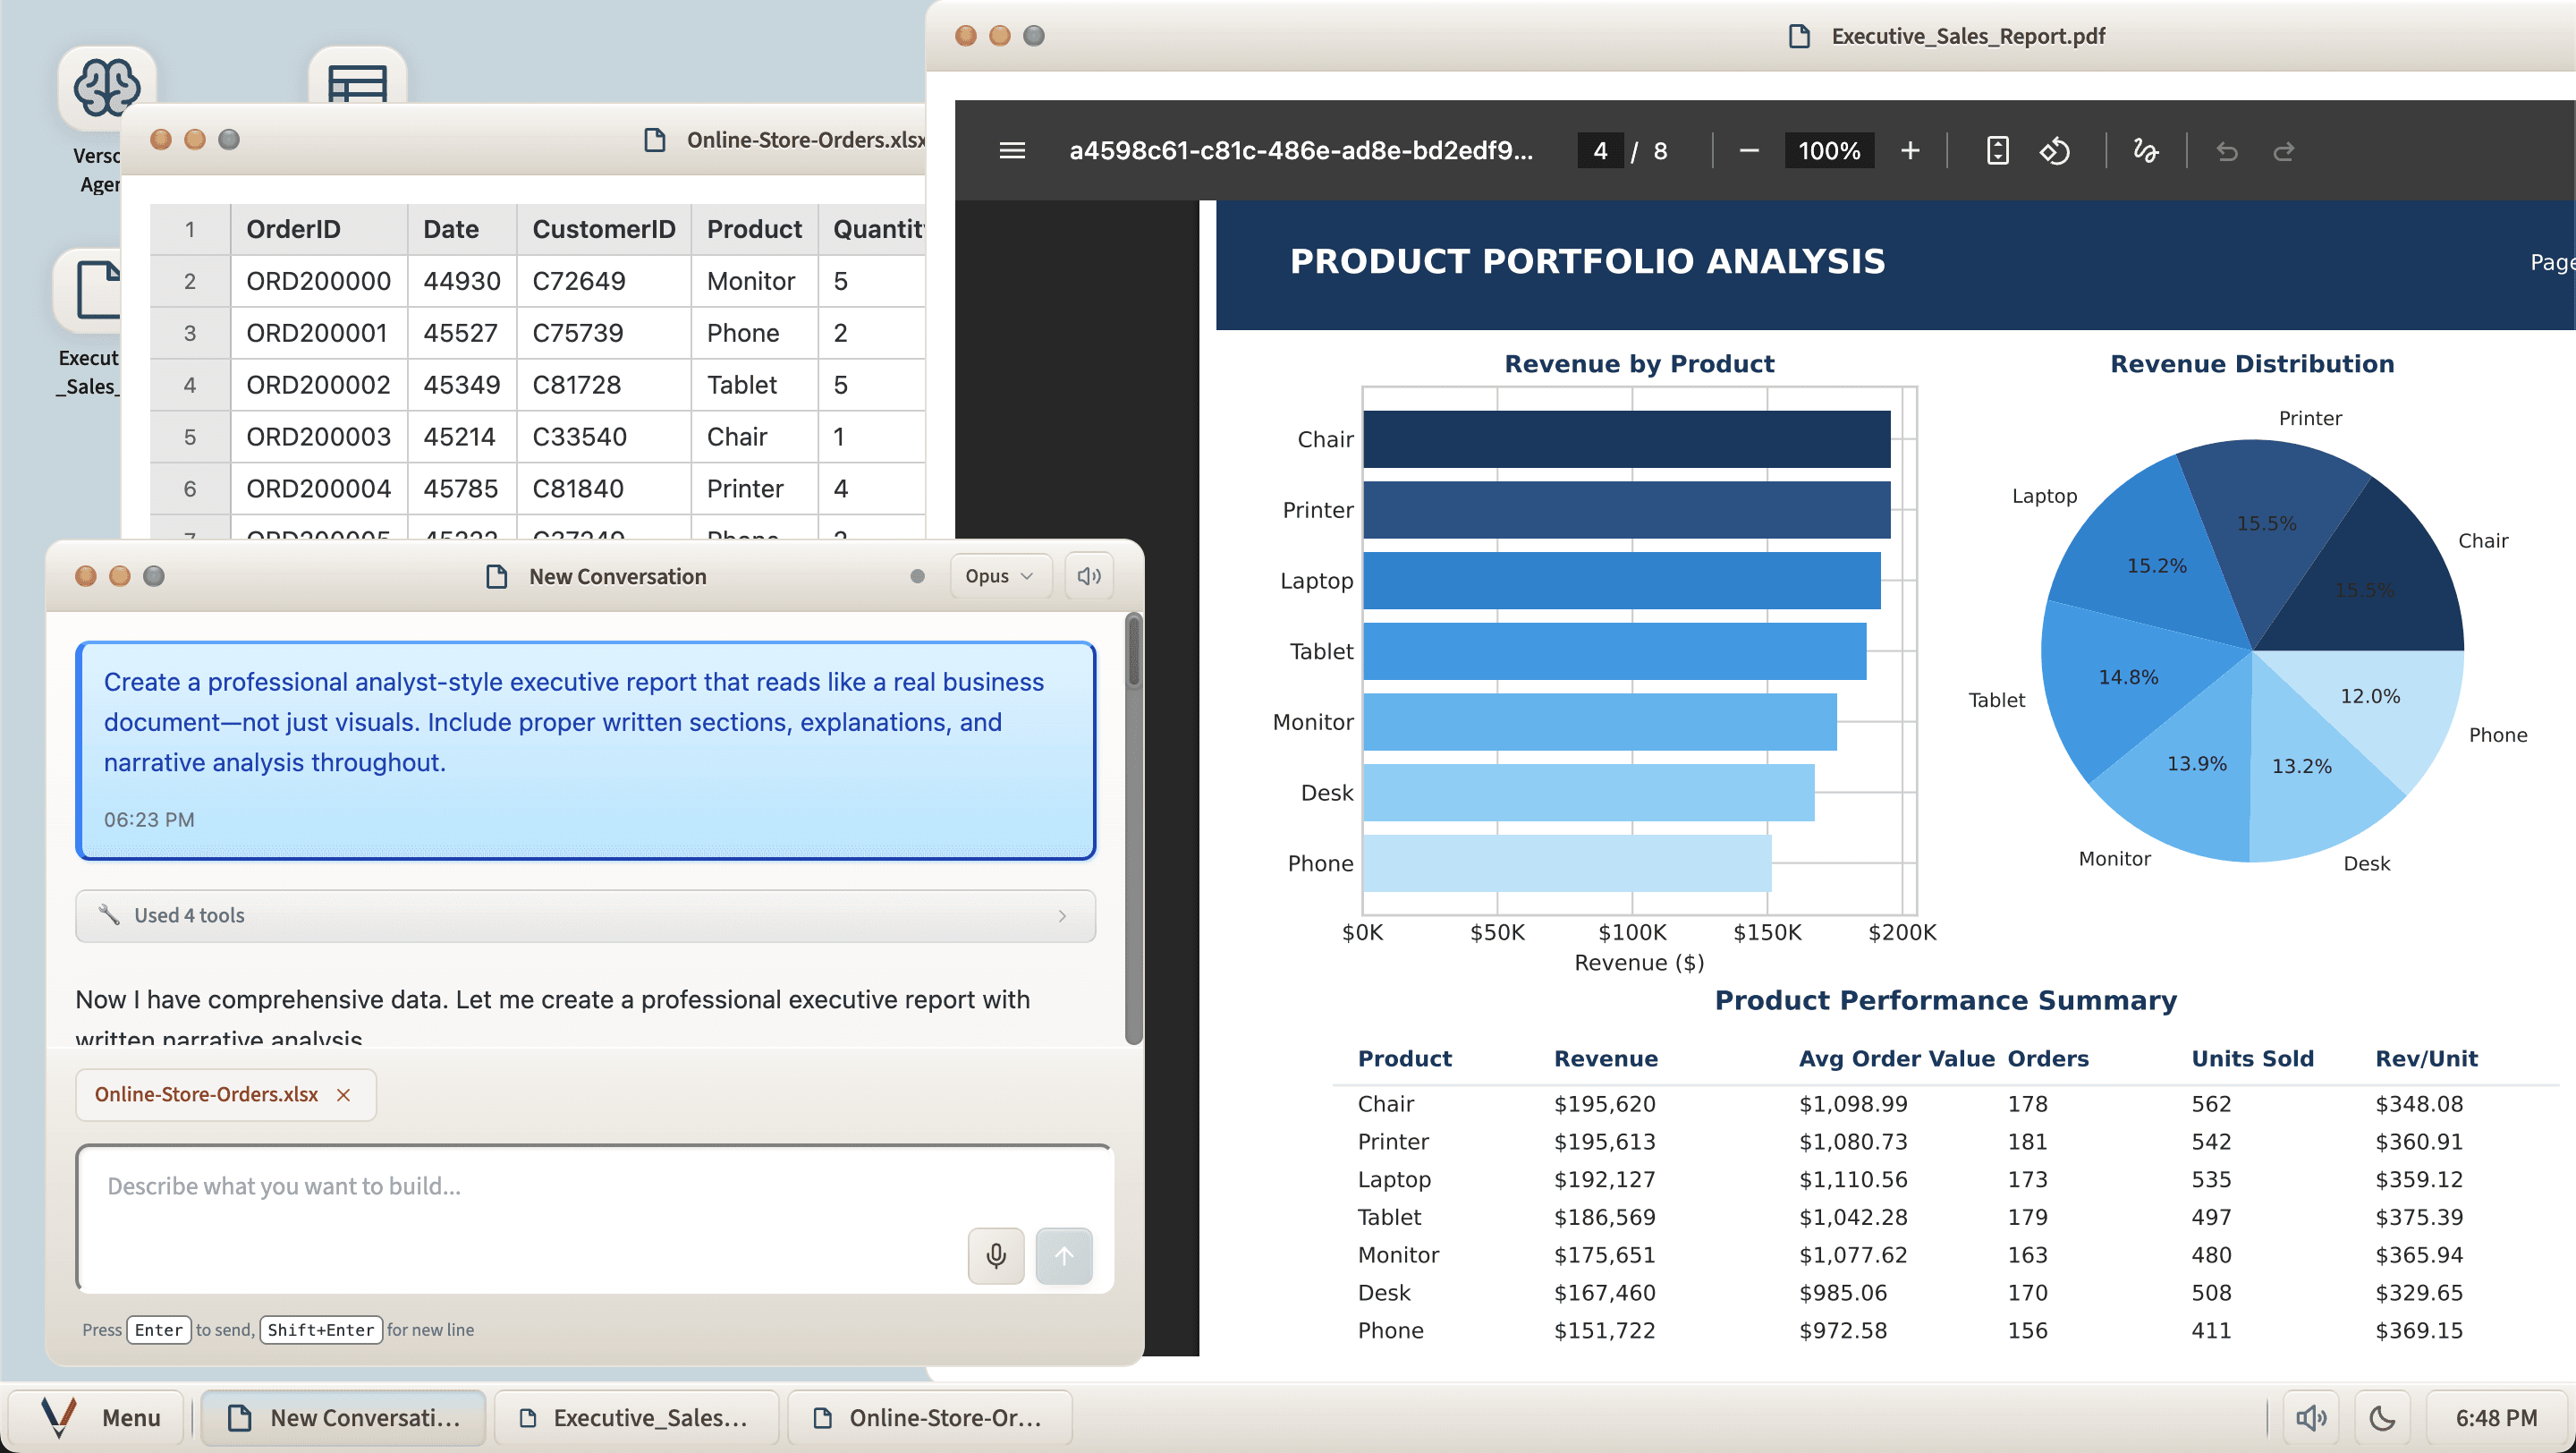Select page 4 input in the PDF viewer

(1600, 150)
